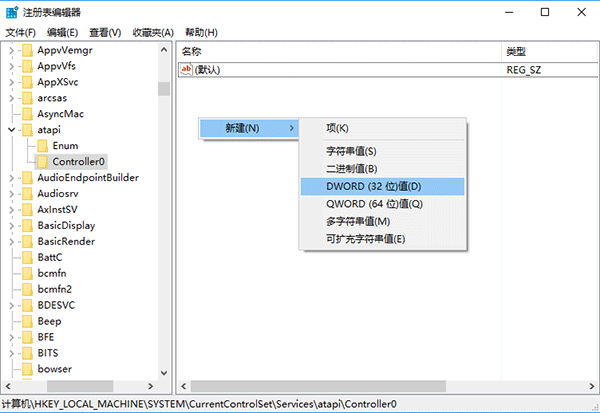Expand the AudioEndpointBuilder tree node

pyautogui.click(x=11, y=178)
